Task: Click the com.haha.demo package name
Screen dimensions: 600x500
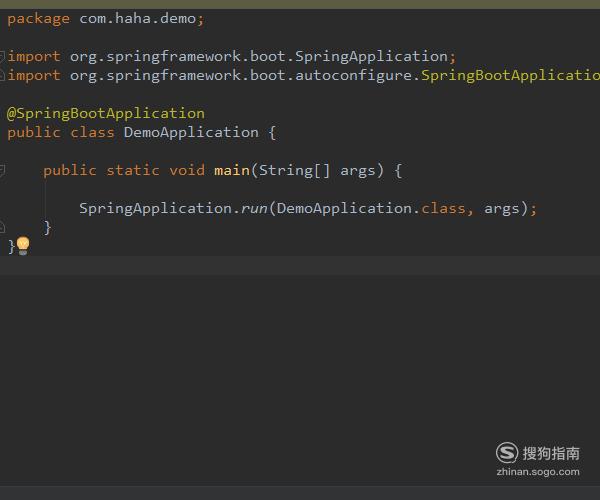Action: click(137, 18)
